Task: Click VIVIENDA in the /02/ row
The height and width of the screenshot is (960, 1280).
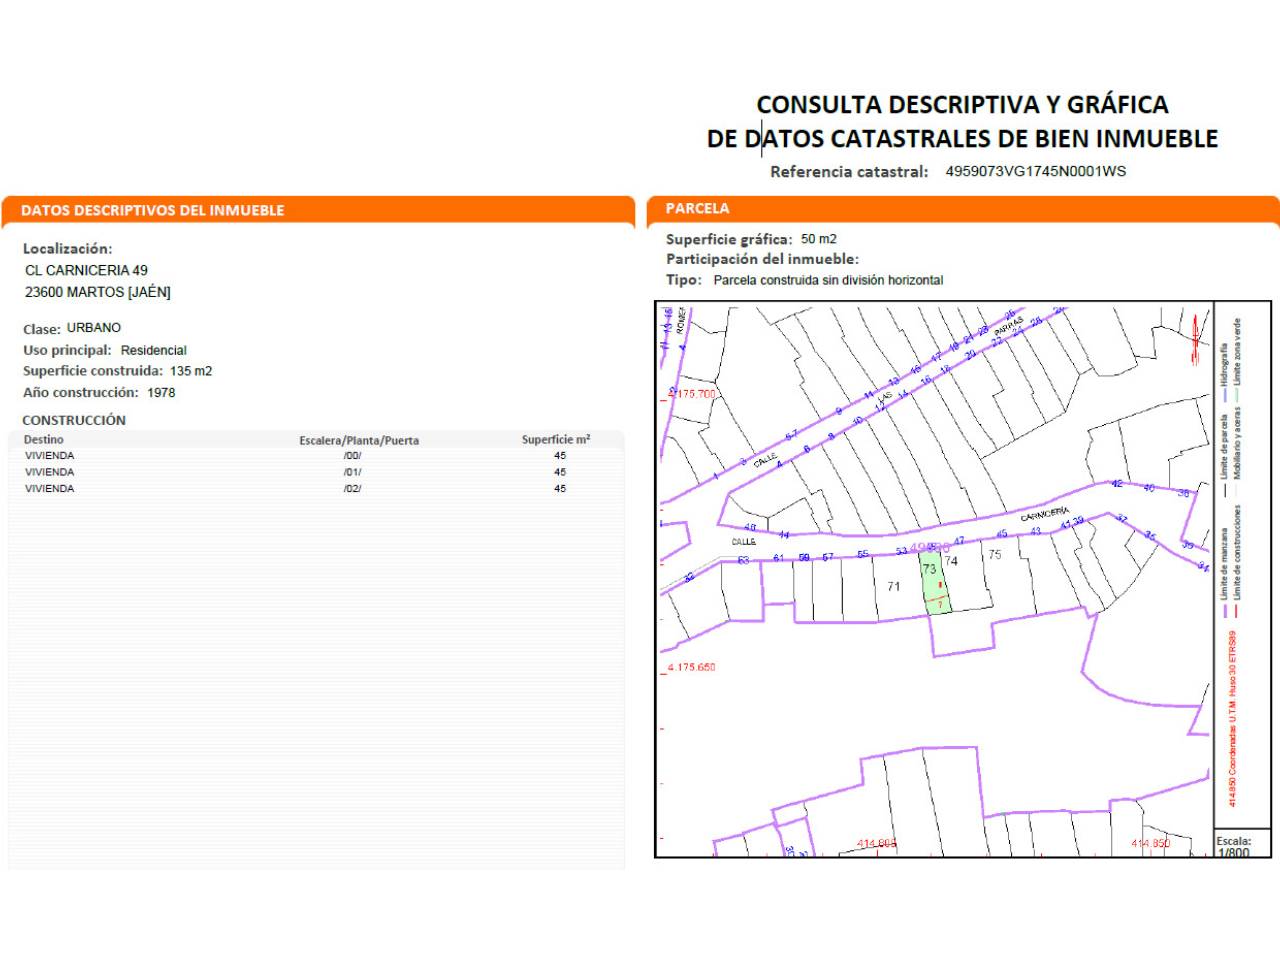Action: [50, 489]
